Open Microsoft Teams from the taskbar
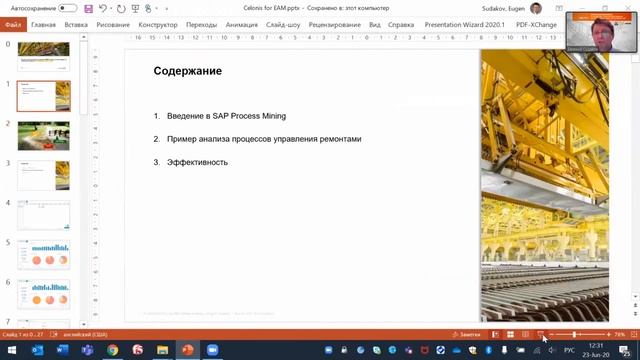 pos(87,350)
